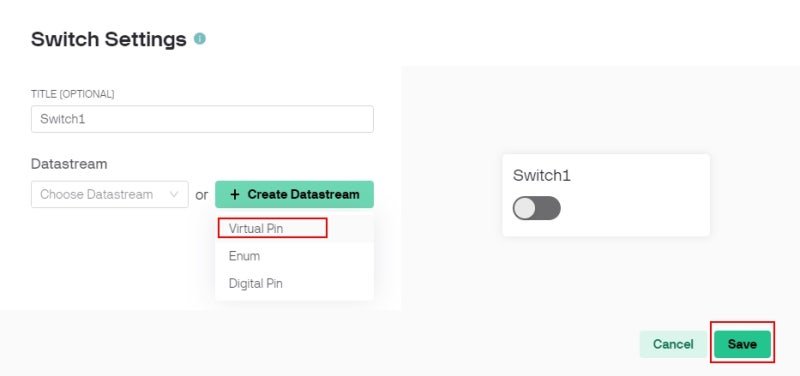Click the TITLE (OPTIONAL) field label
This screenshot has width=800, height=376.
click(x=72, y=94)
